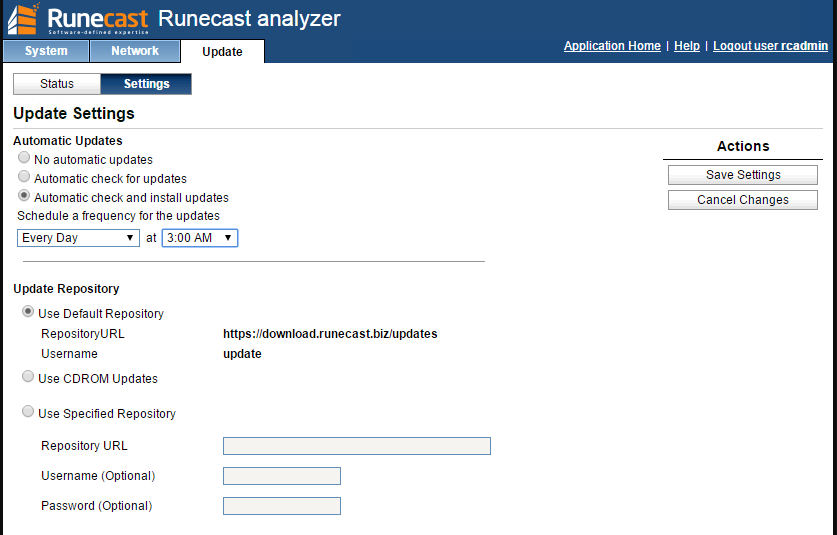Screen dimensions: 837x535
Task: Open the Application Home link
Action: 612,46
